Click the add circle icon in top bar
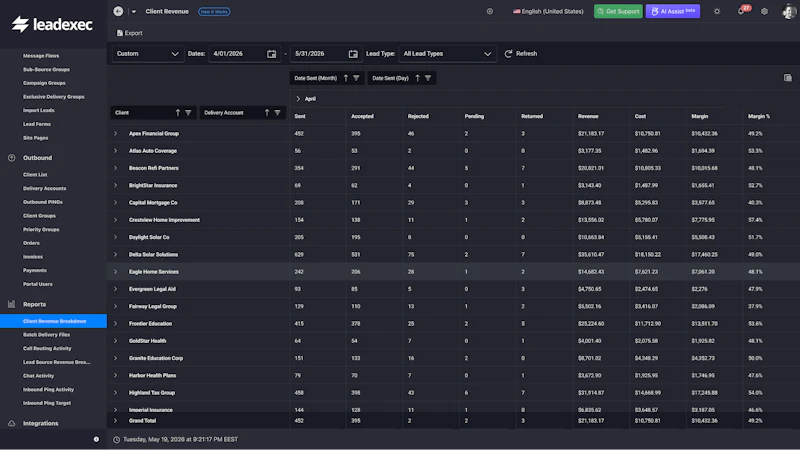Image resolution: width=800 pixels, height=450 pixels. pyautogui.click(x=490, y=11)
